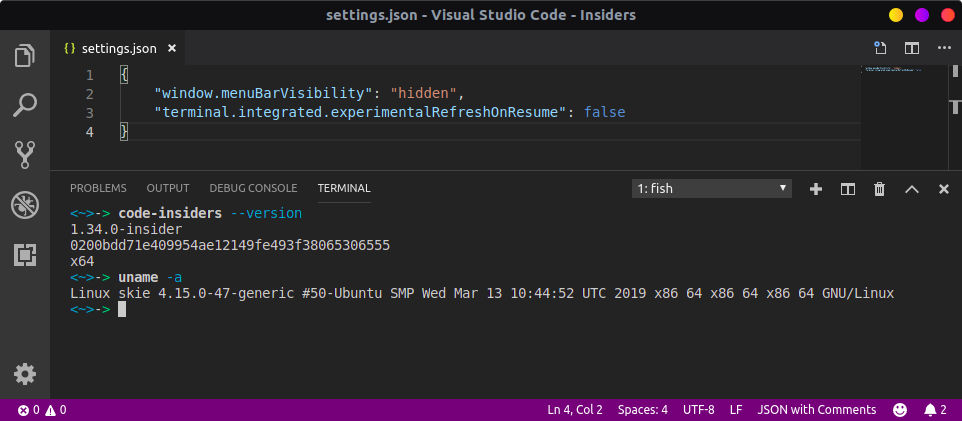The width and height of the screenshot is (962, 421).
Task: Split the terminal pane
Action: tap(848, 189)
